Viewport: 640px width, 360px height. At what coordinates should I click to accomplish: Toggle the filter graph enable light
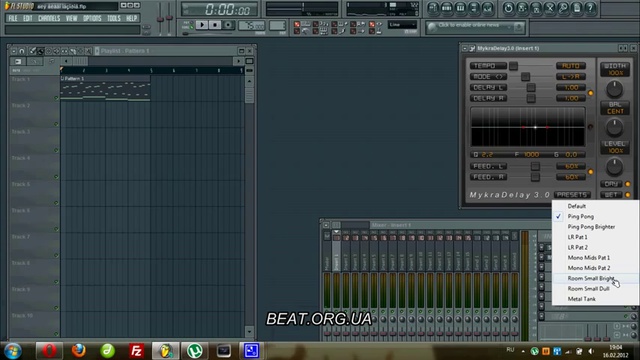tap(590, 127)
